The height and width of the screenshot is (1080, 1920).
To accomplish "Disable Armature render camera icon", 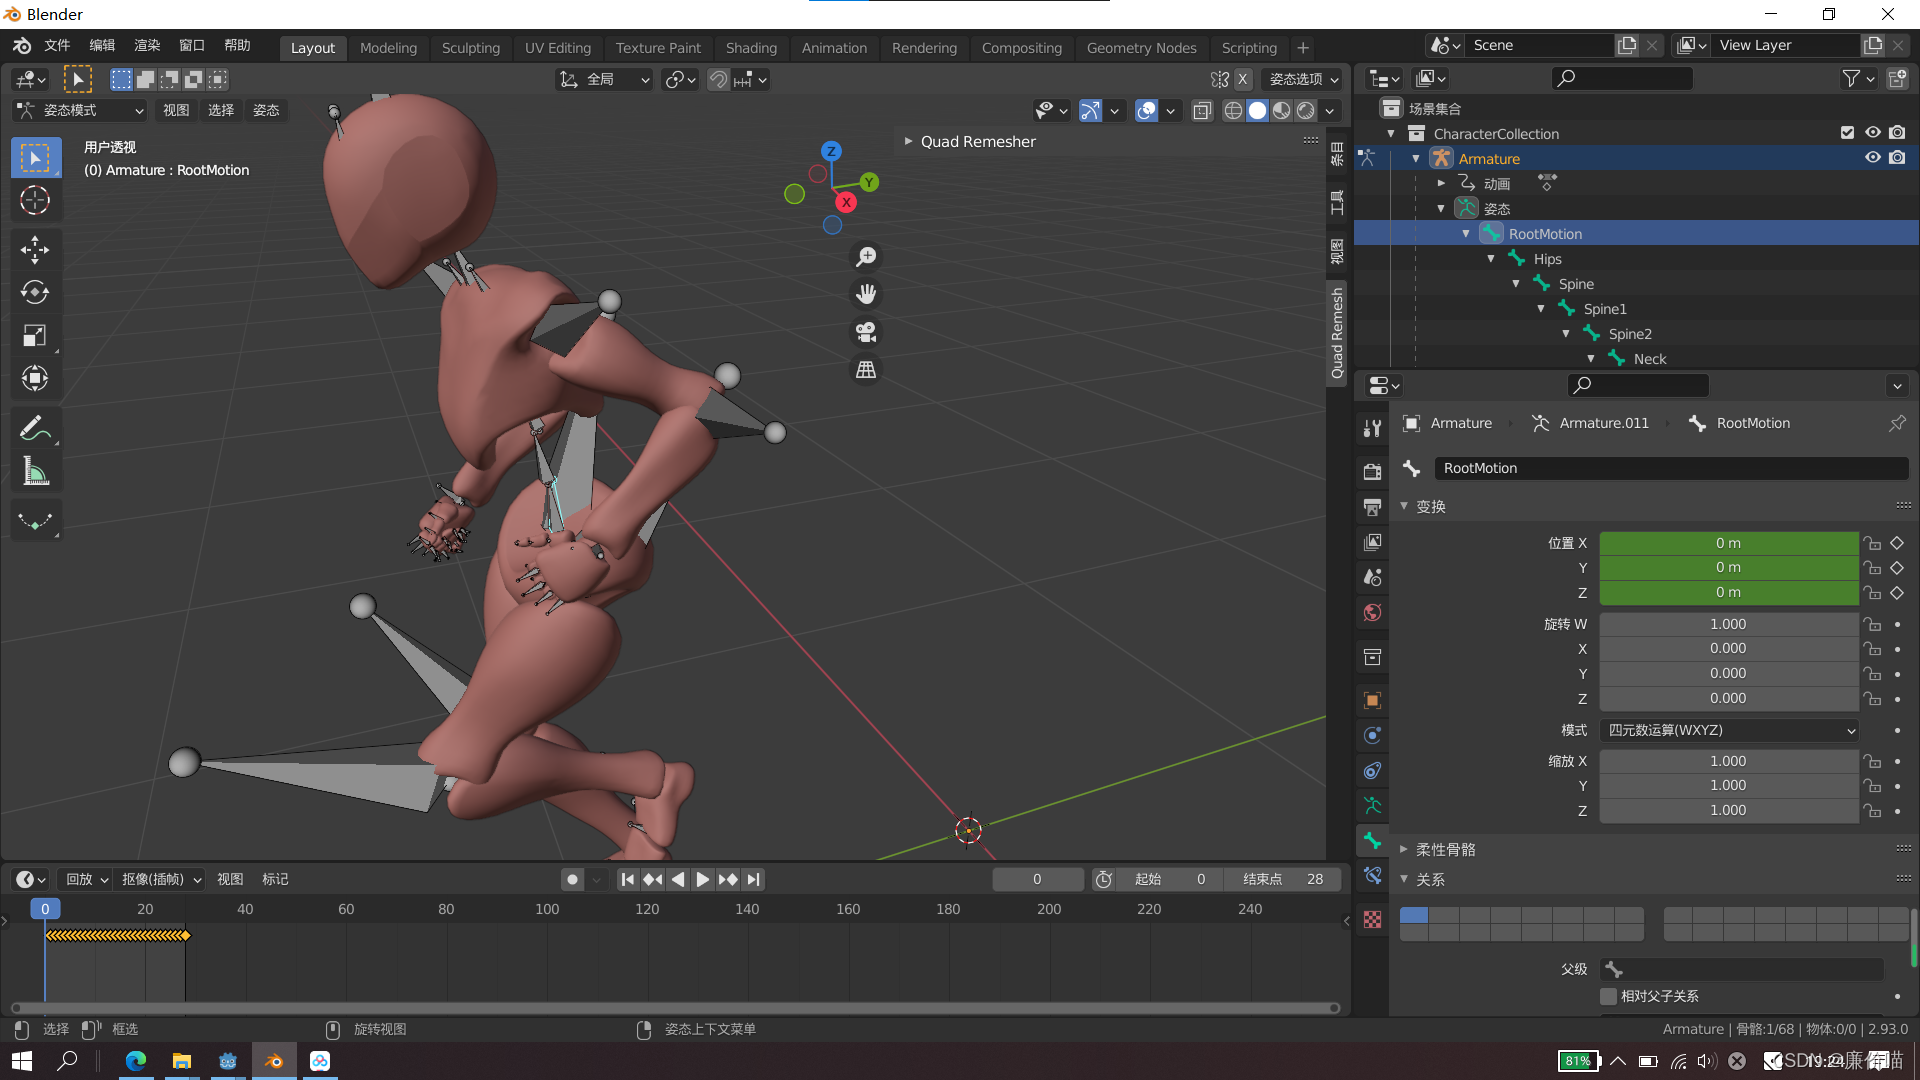I will [1897, 158].
